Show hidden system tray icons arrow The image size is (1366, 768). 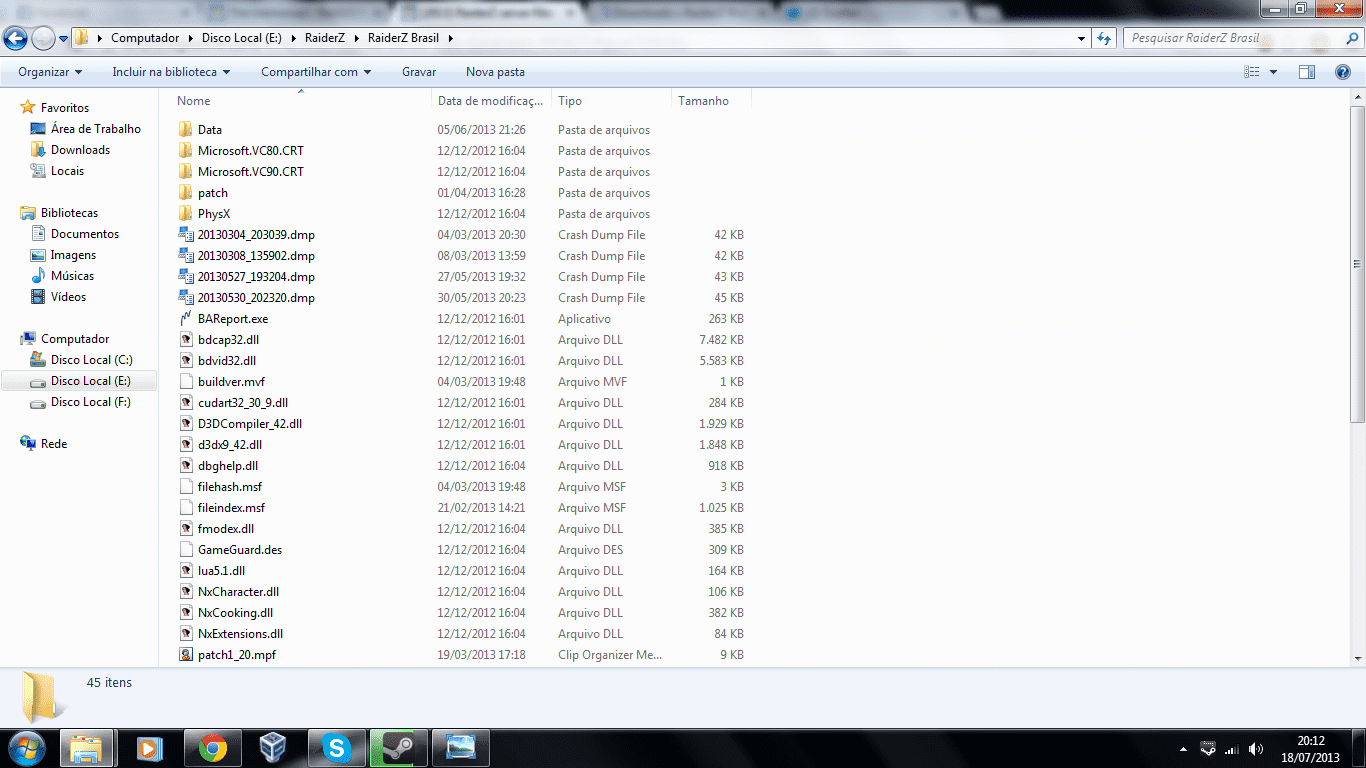pos(1184,749)
